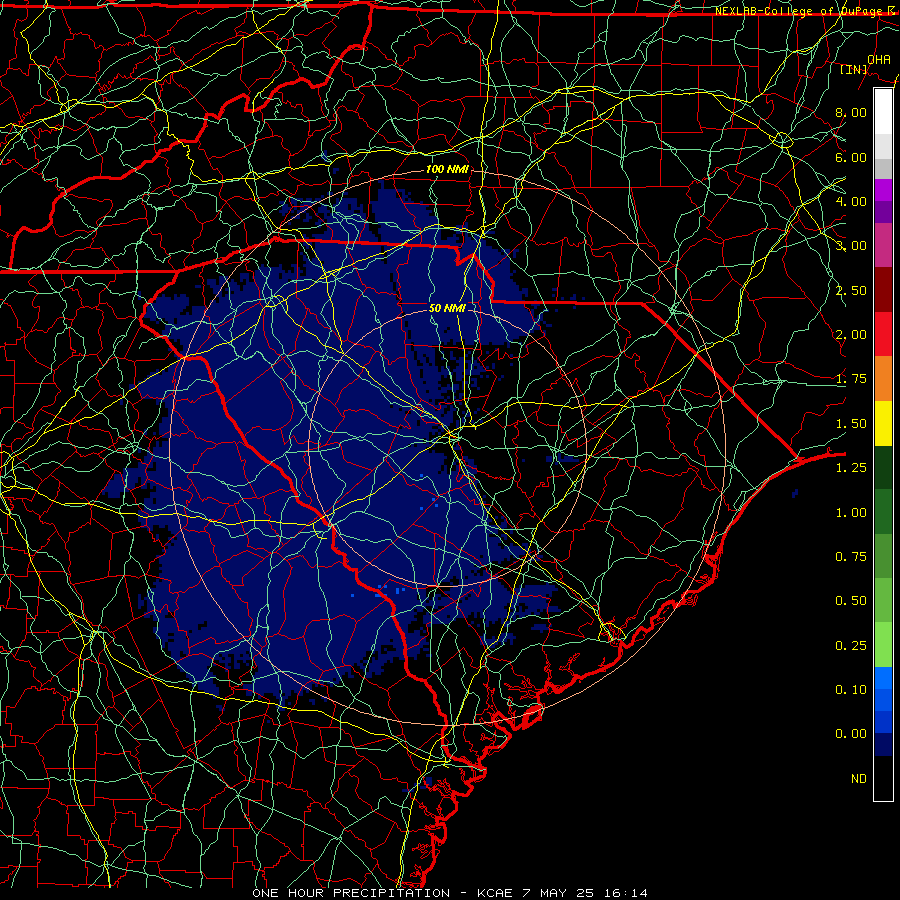Click the 0.75 legend value
Image resolution: width=900 pixels, height=900 pixels.
(x=851, y=557)
